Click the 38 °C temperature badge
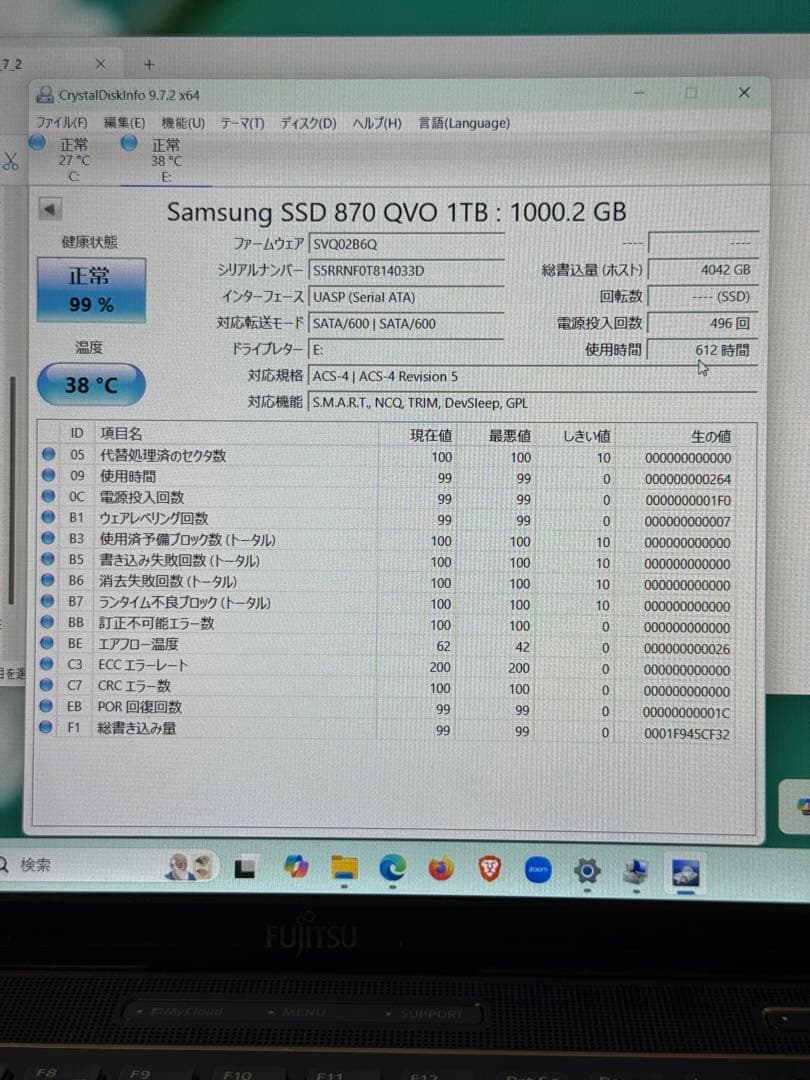 90,383
